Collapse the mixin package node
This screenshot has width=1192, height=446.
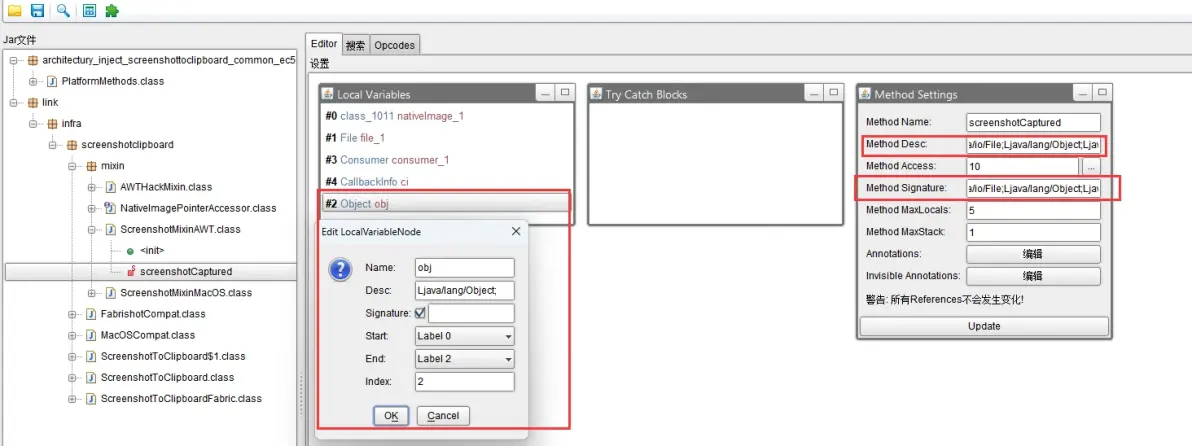click(72, 166)
